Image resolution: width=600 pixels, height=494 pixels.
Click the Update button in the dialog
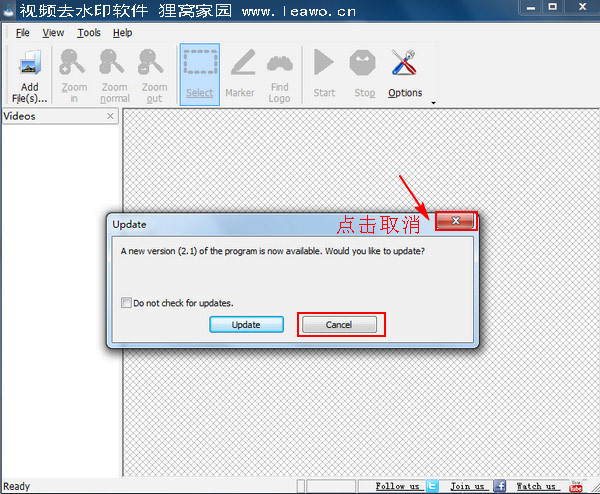tap(246, 324)
